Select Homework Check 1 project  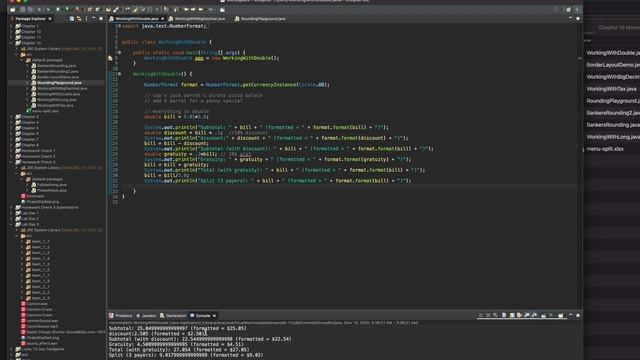[35, 151]
